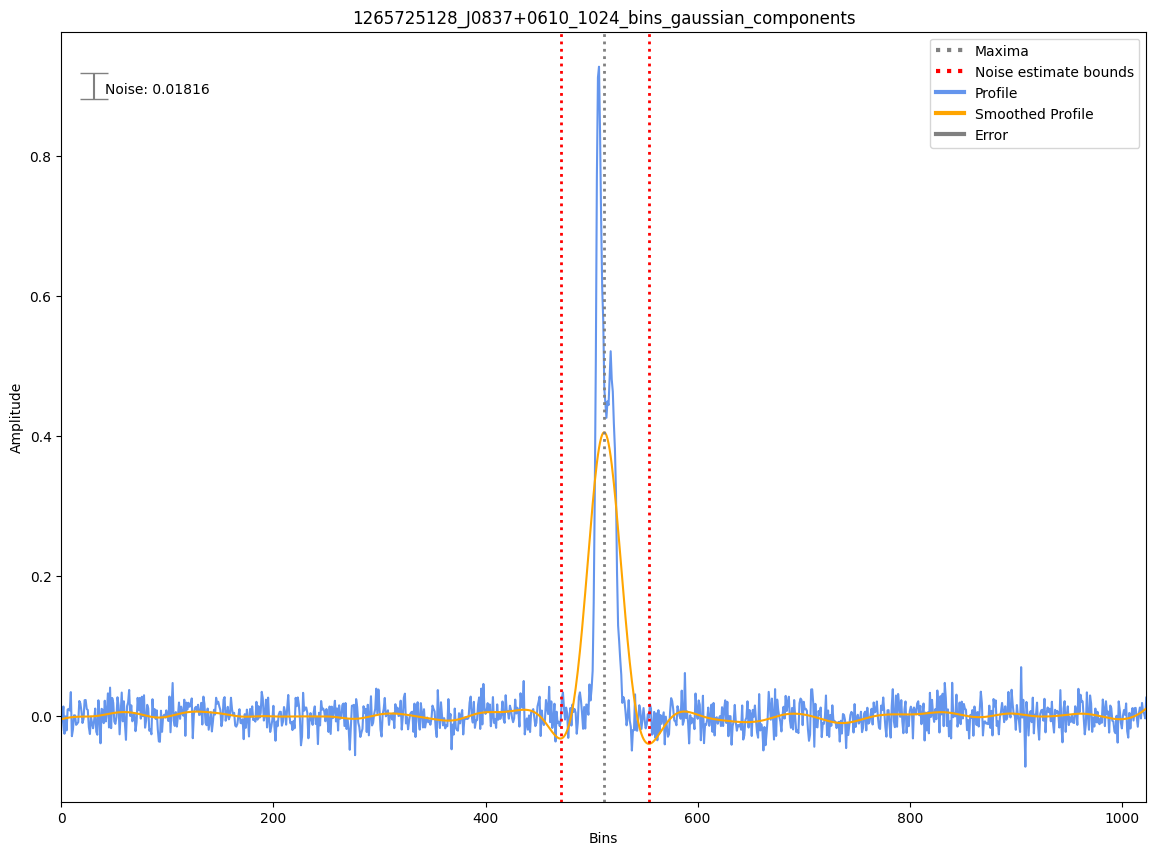Click the gray dotted Maxima legend line sample
This screenshot has height=855, width=1156.
pyautogui.click(x=950, y=51)
